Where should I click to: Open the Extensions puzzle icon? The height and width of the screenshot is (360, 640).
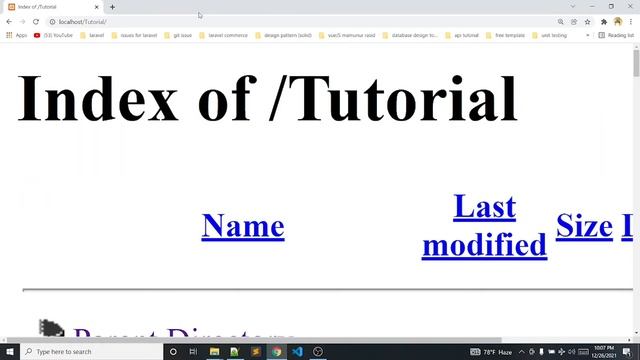point(604,22)
